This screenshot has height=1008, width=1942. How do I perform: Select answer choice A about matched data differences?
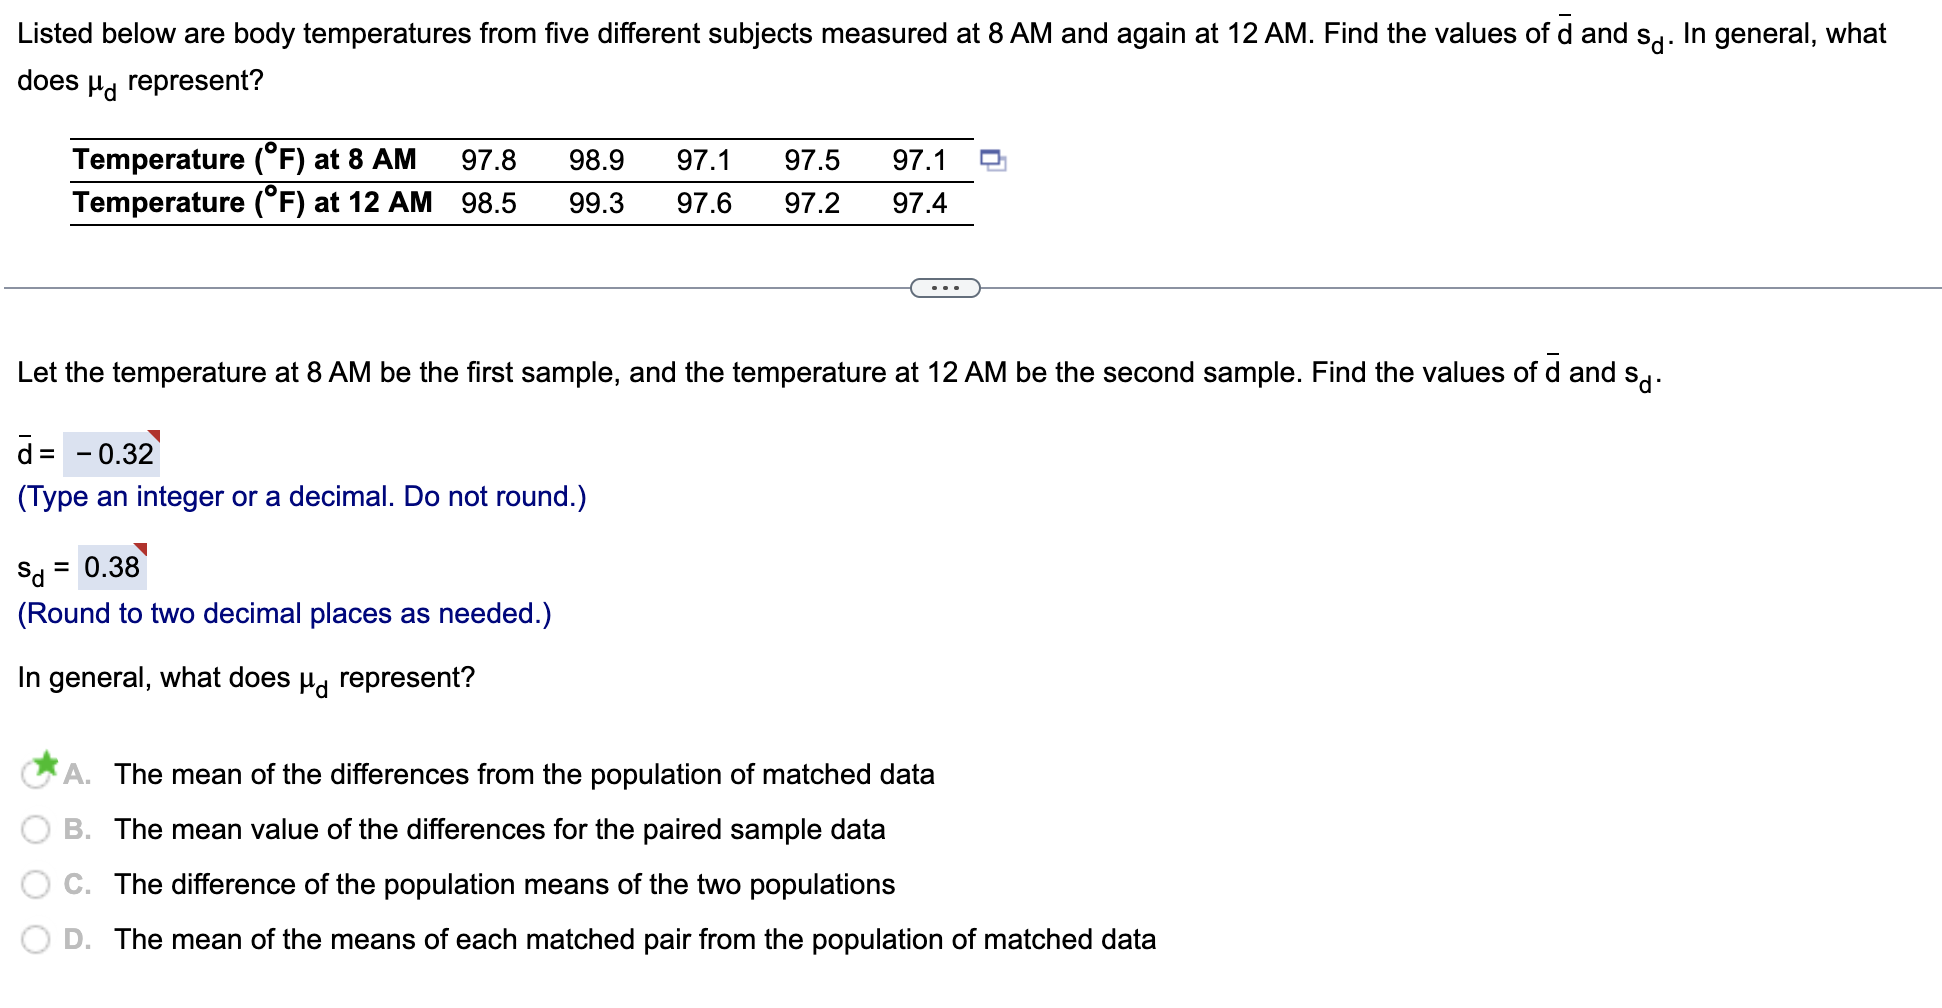tap(36, 775)
